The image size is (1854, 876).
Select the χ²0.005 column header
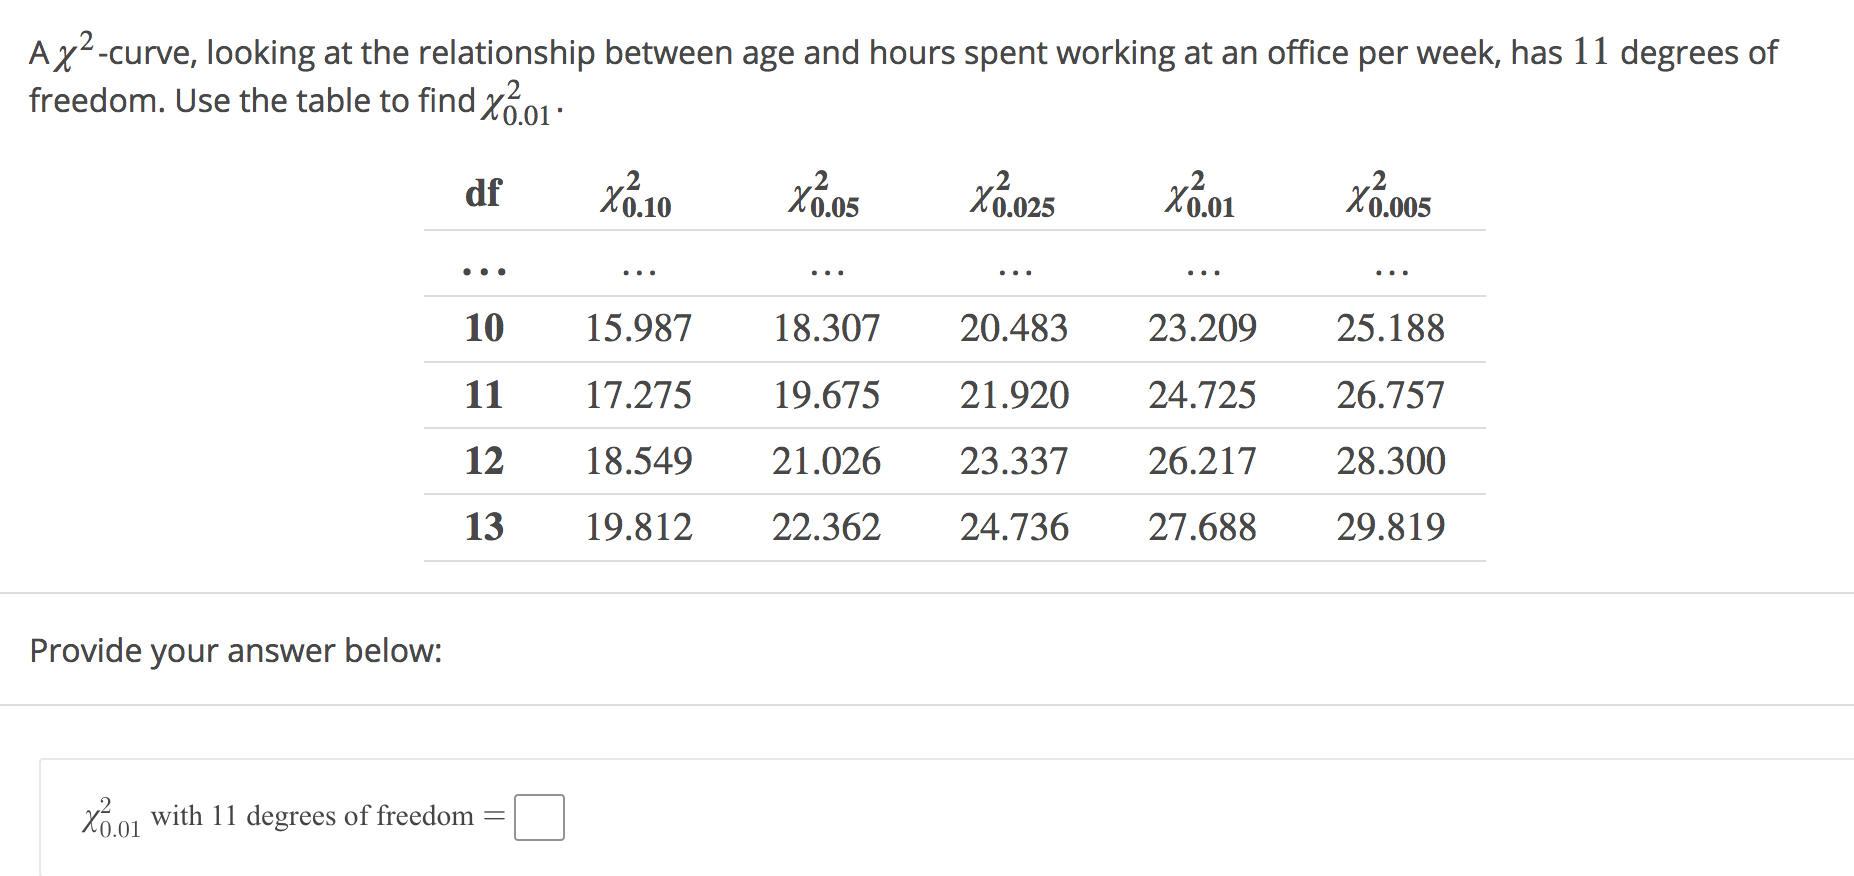[x=1392, y=195]
